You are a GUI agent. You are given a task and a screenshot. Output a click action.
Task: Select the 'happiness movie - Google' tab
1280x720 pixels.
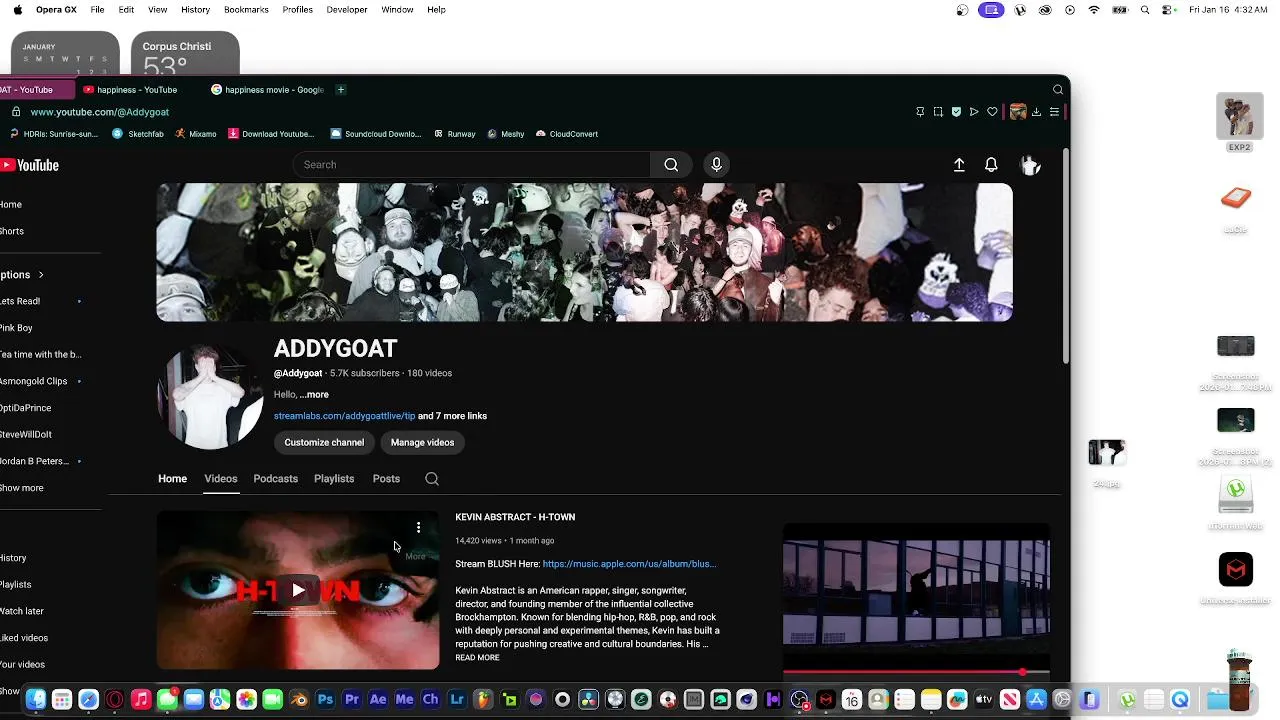[x=268, y=90]
